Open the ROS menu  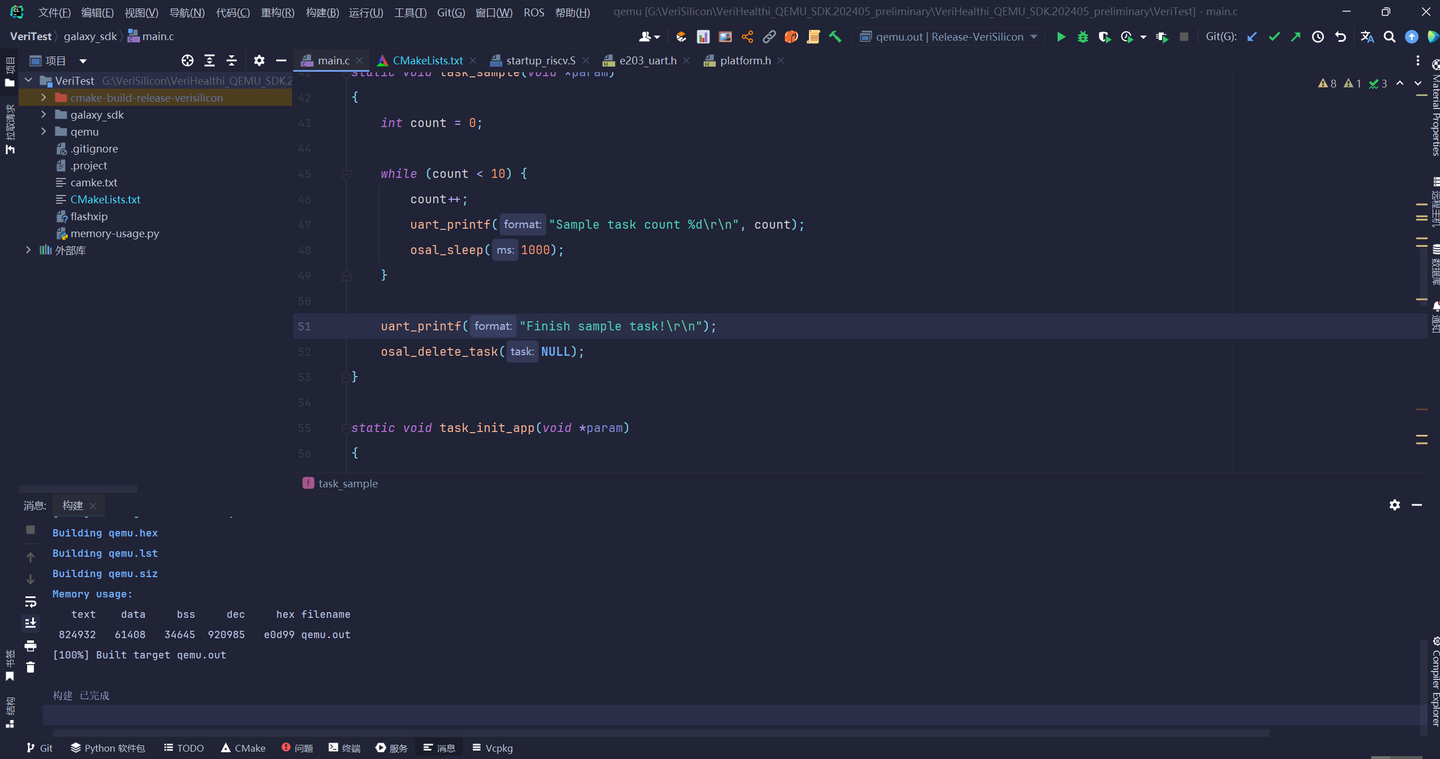(534, 13)
